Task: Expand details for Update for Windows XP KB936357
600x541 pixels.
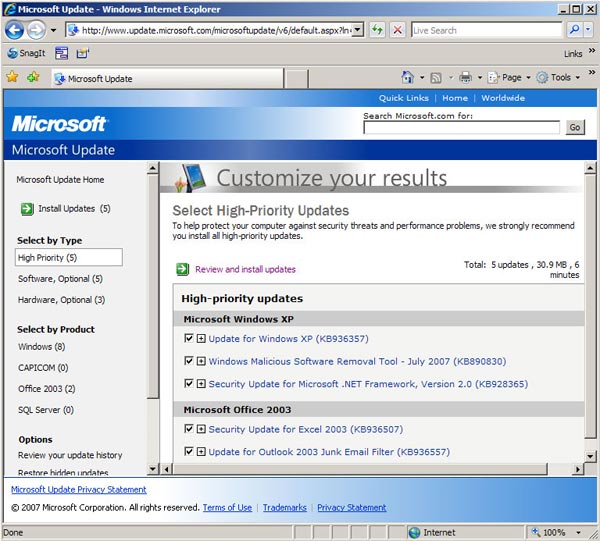Action: point(201,339)
